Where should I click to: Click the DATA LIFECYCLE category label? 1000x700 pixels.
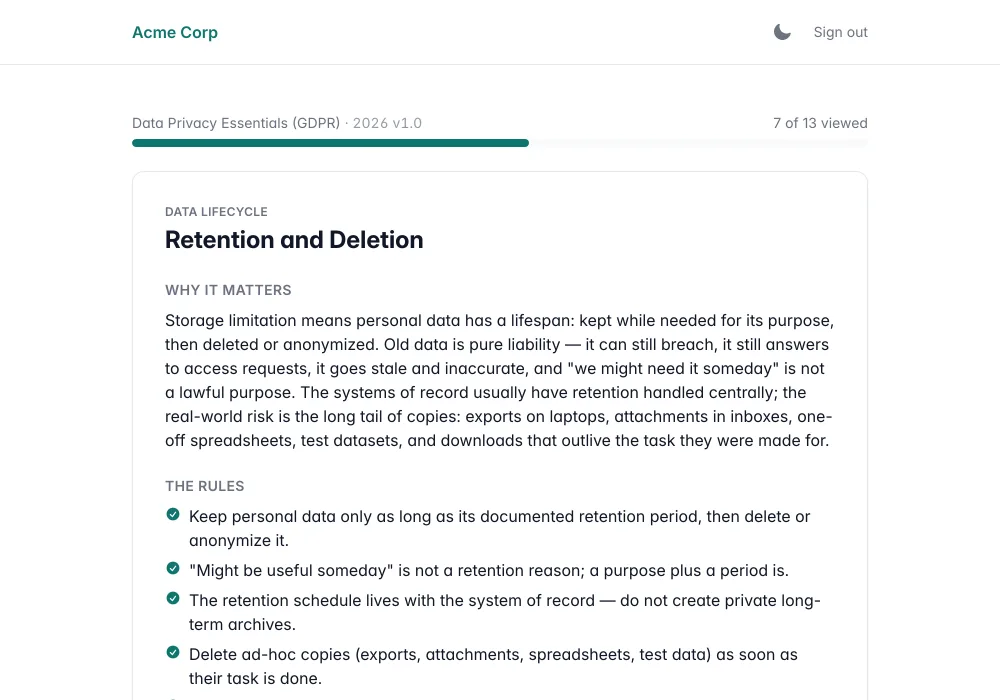tap(216, 212)
